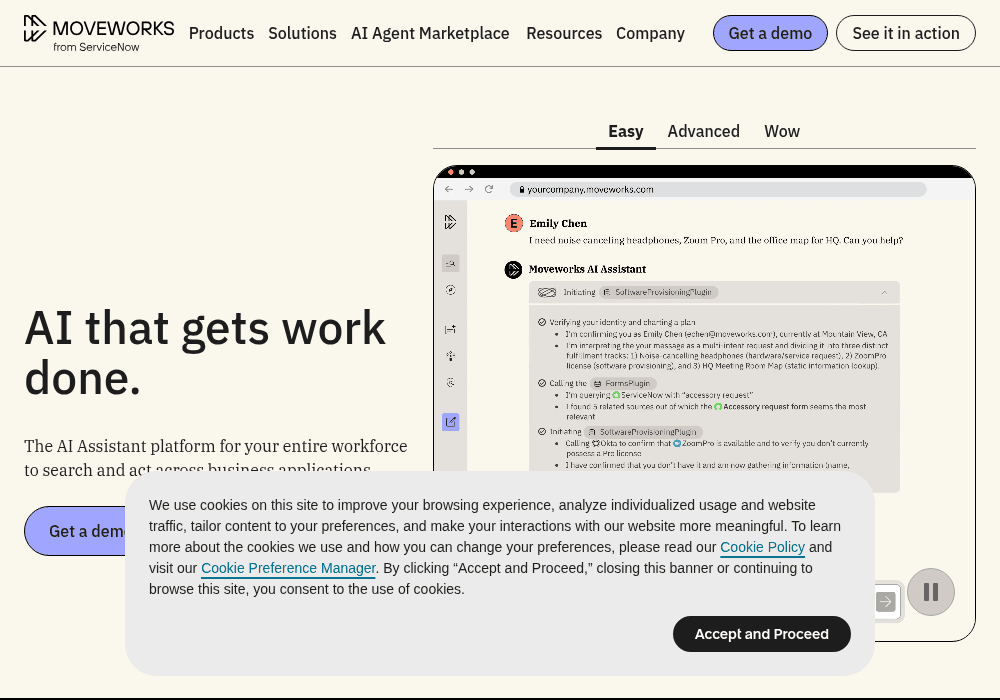
Task: Click the blue ZoomPro icon
Action: tap(677, 444)
